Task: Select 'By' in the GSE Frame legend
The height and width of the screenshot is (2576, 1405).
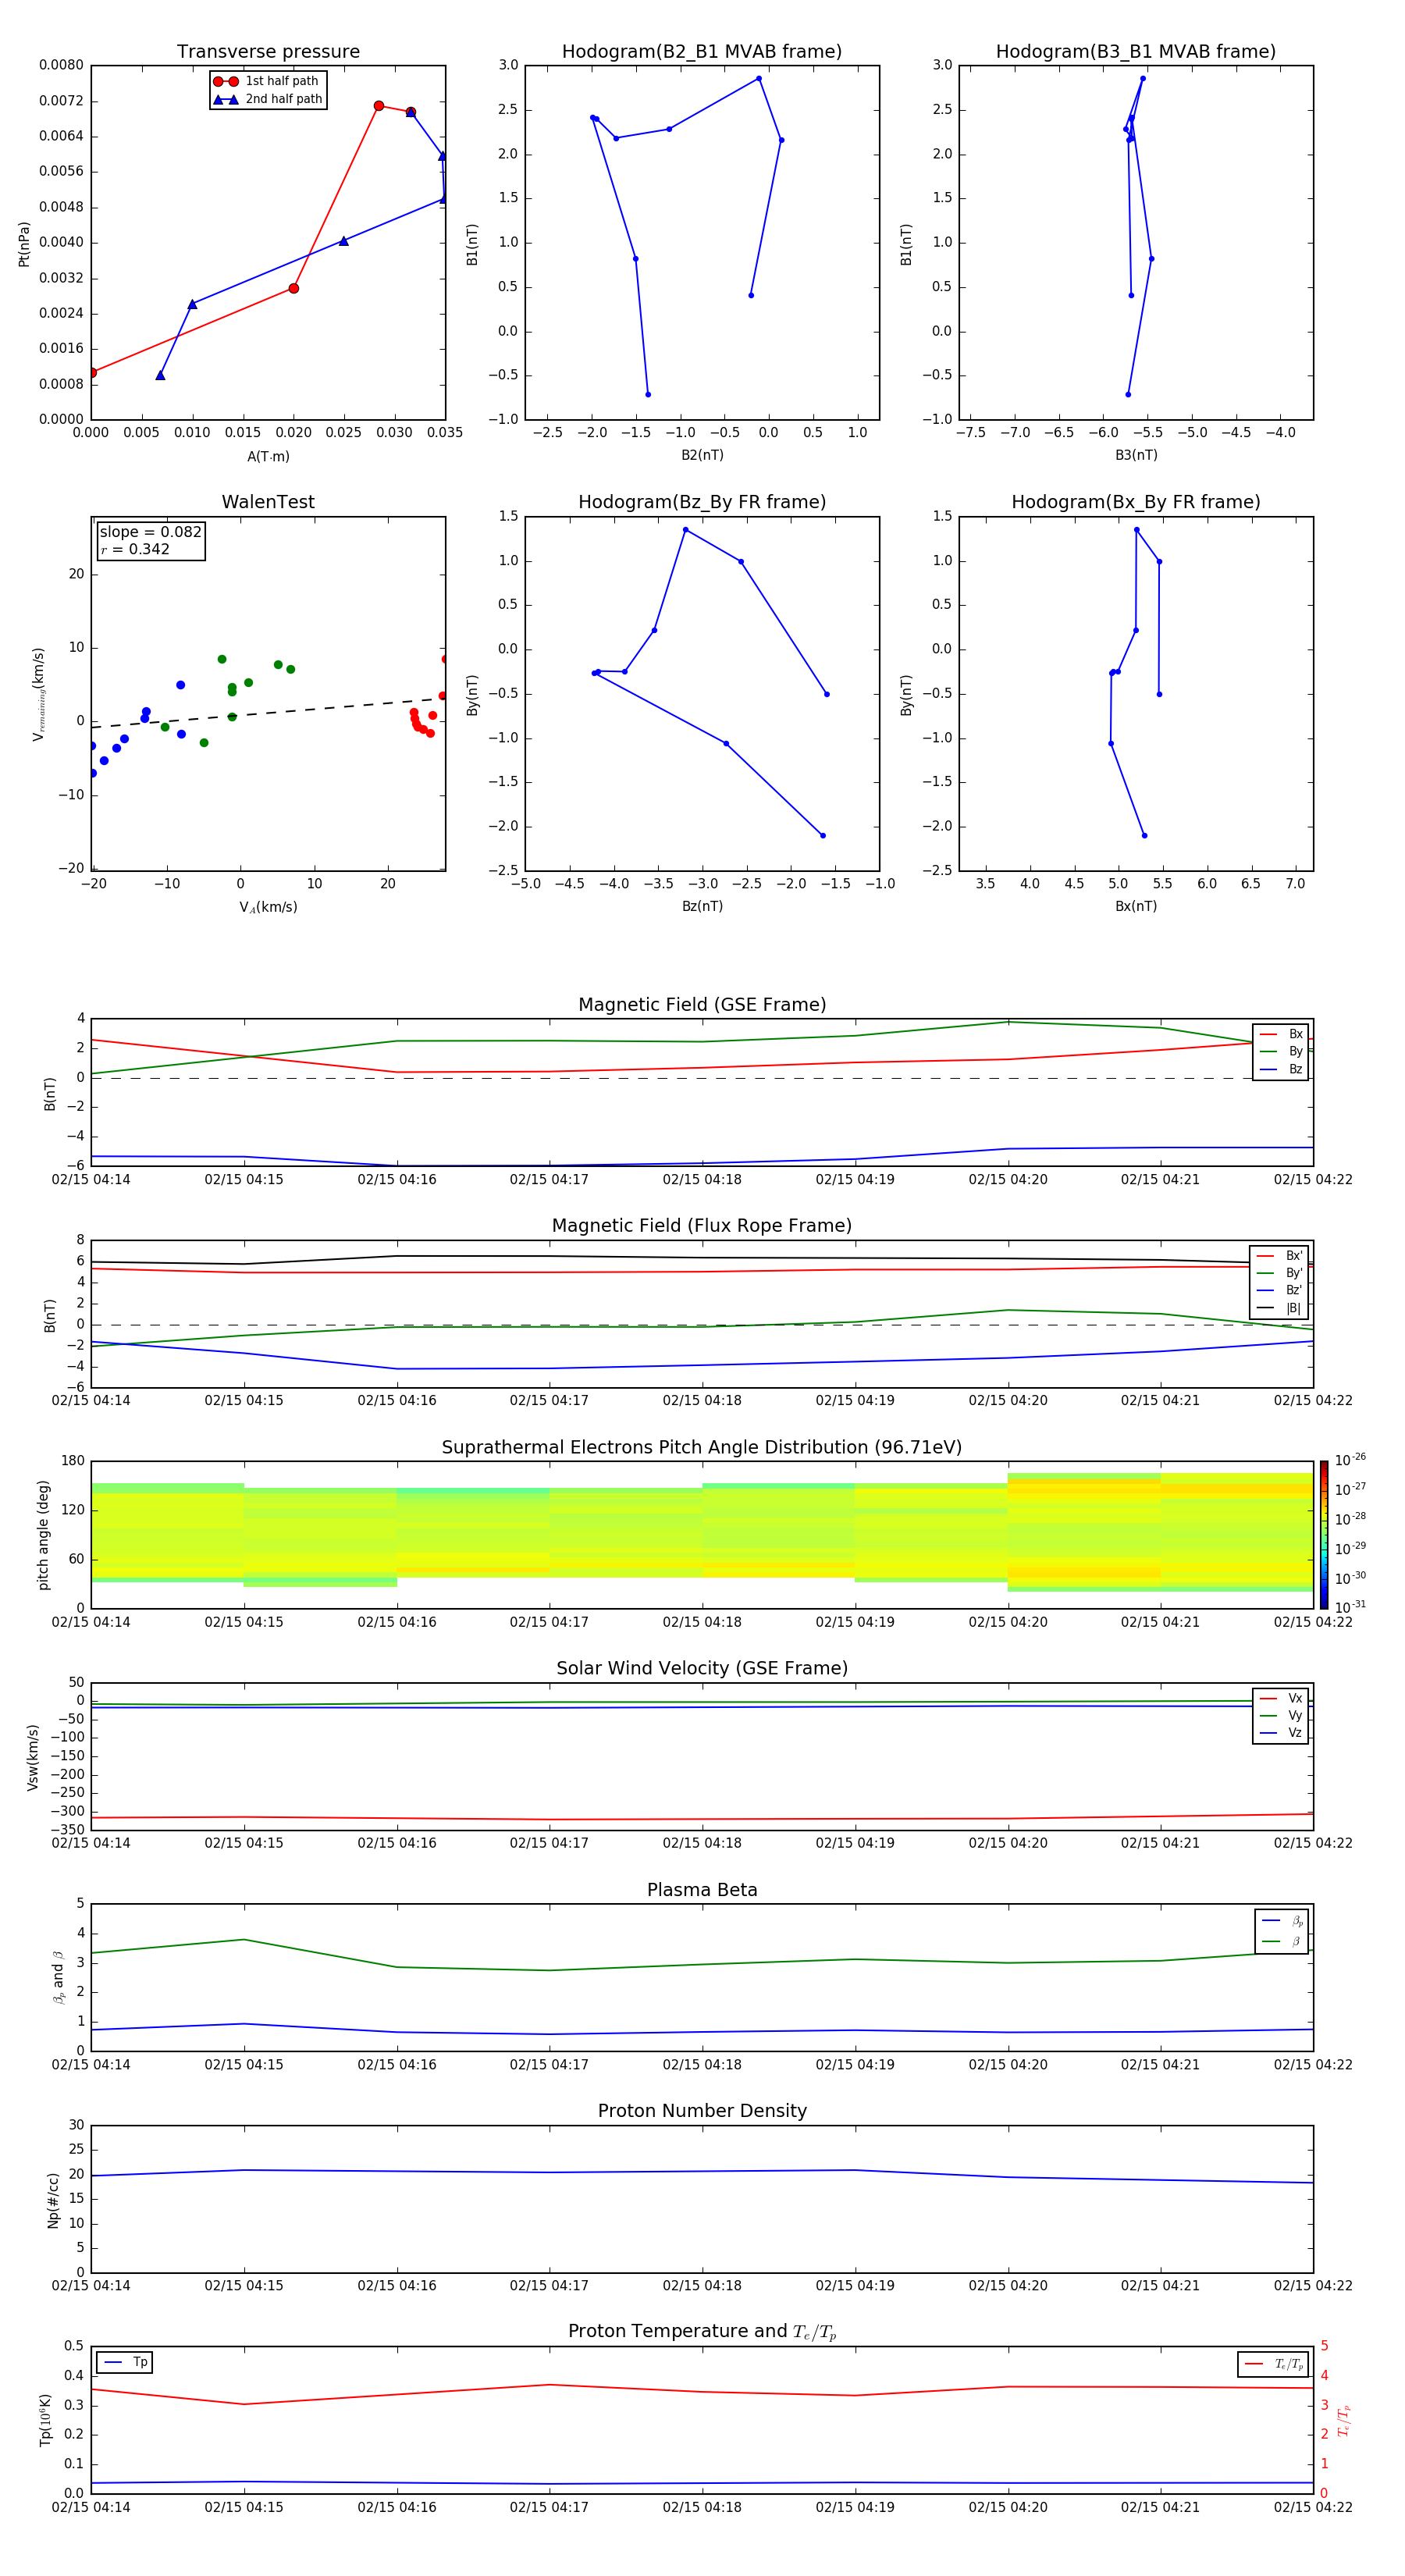Action: (1281, 1051)
